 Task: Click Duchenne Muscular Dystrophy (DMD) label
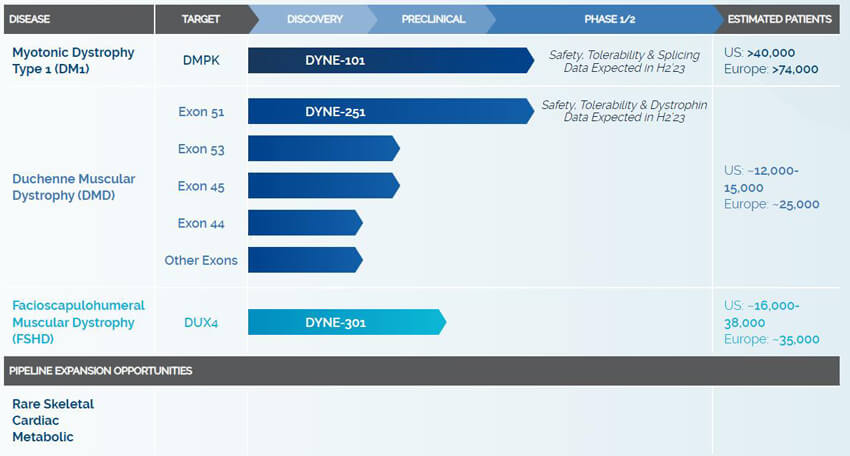[74, 187]
